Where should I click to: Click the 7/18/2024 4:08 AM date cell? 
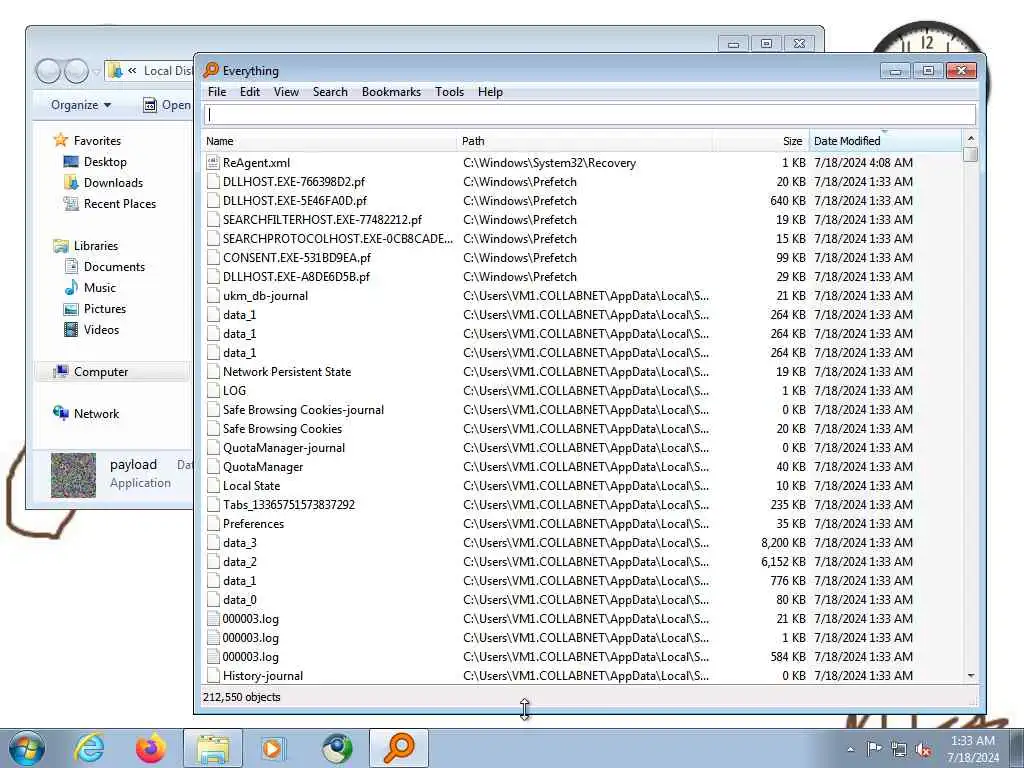tap(863, 163)
